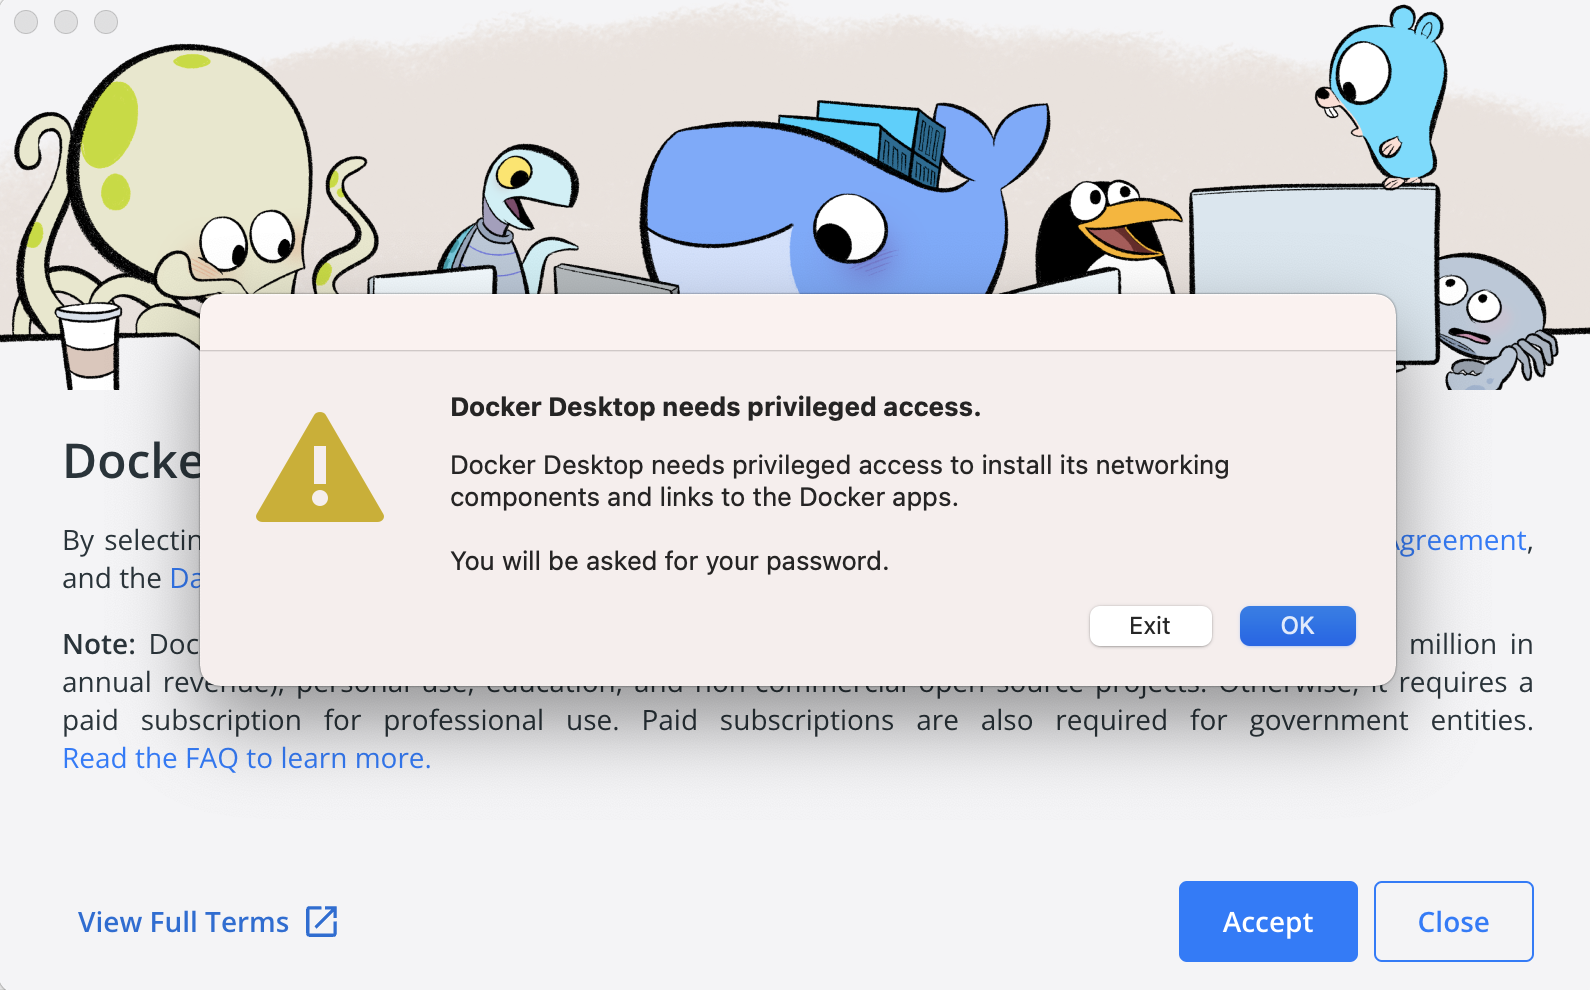Click the external-link icon next to View Full Terms
Viewport: 1590px width, 990px height.
(x=322, y=921)
